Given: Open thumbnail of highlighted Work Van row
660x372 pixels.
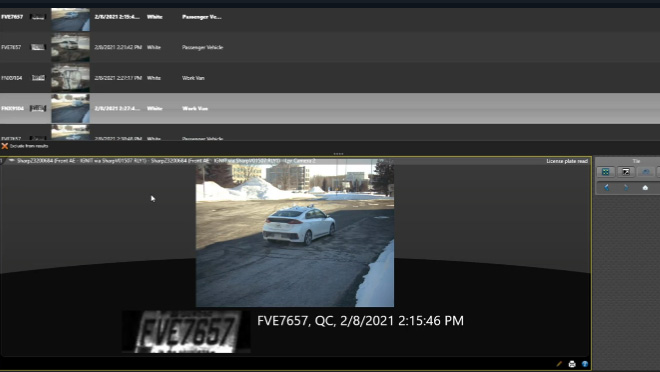Looking at the screenshot, I should tap(70, 109).
